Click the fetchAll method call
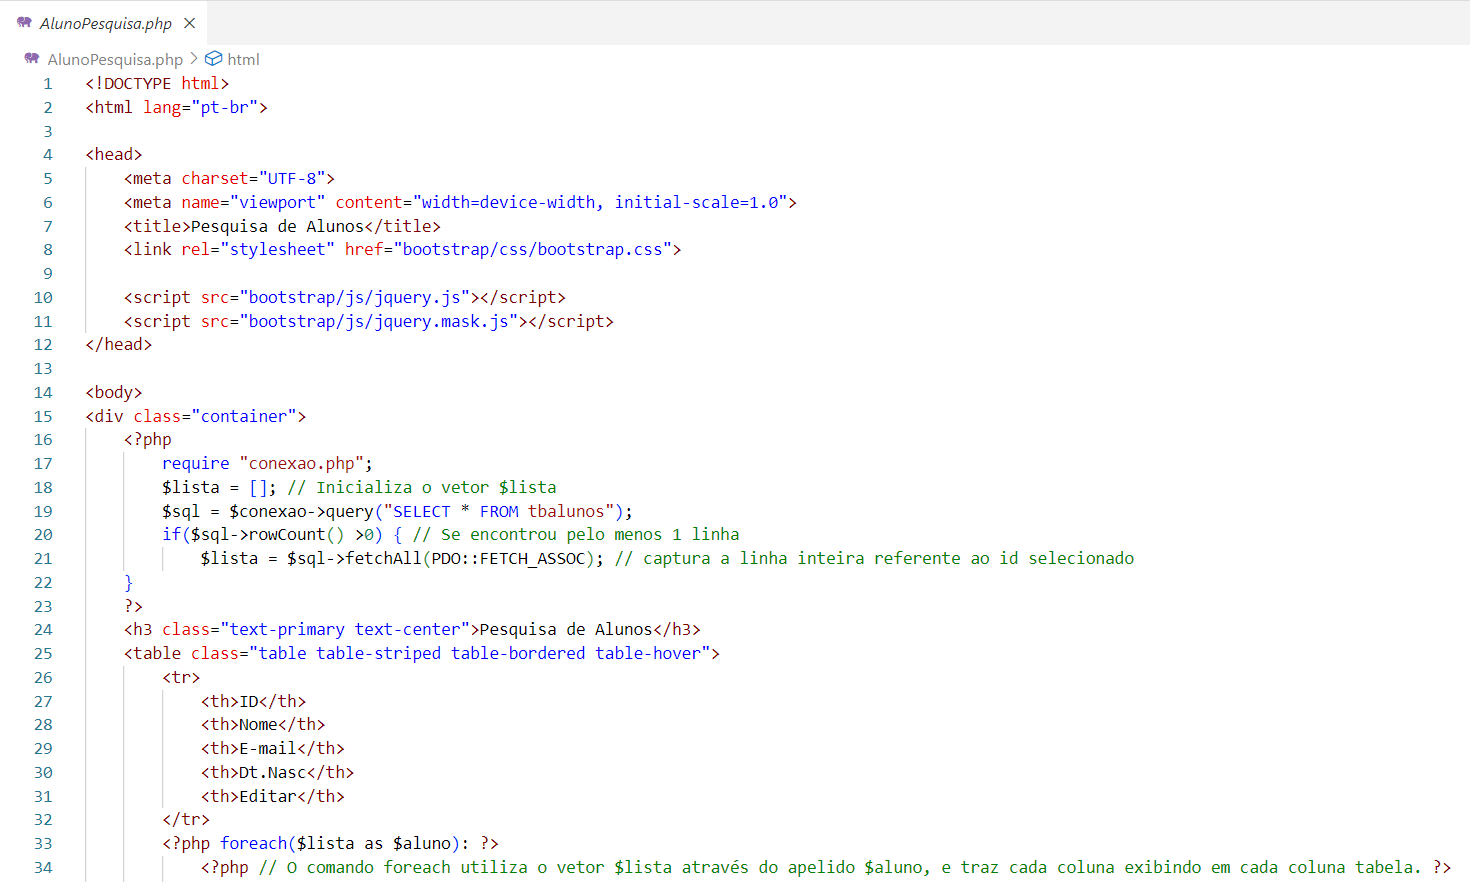Screen dimensions: 1470x882 click(x=383, y=559)
